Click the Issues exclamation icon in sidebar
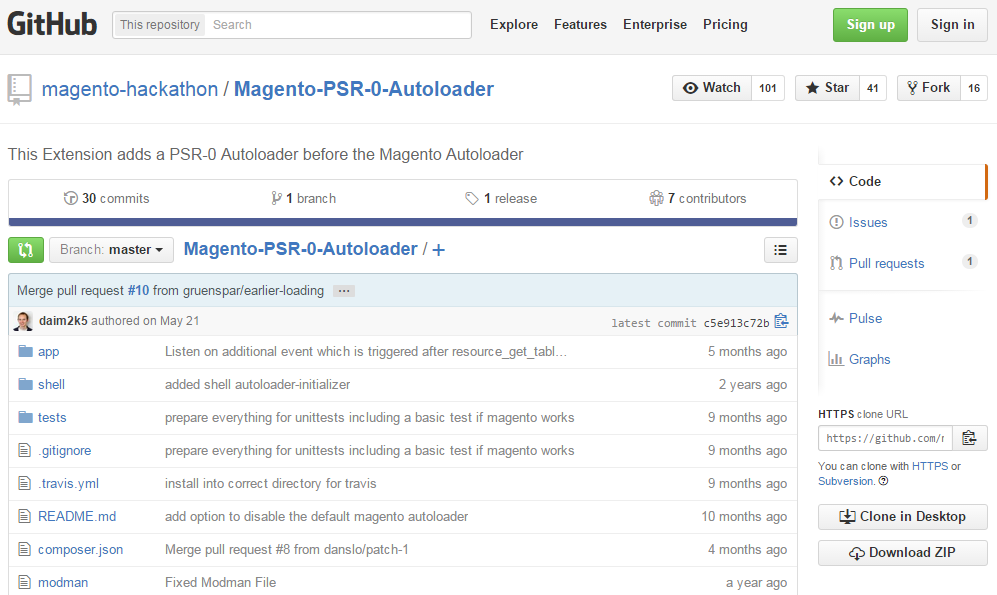The height and width of the screenshot is (595, 997). pyautogui.click(x=836, y=222)
